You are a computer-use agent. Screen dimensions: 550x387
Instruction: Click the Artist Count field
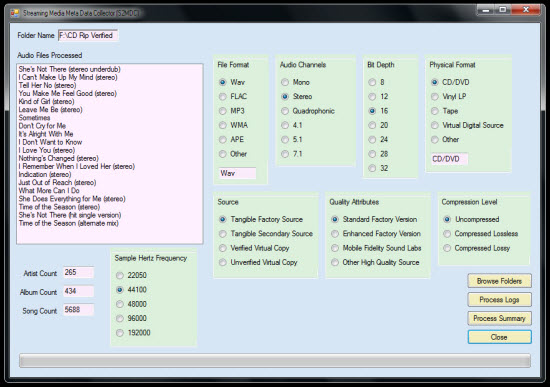pyautogui.click(x=78, y=272)
